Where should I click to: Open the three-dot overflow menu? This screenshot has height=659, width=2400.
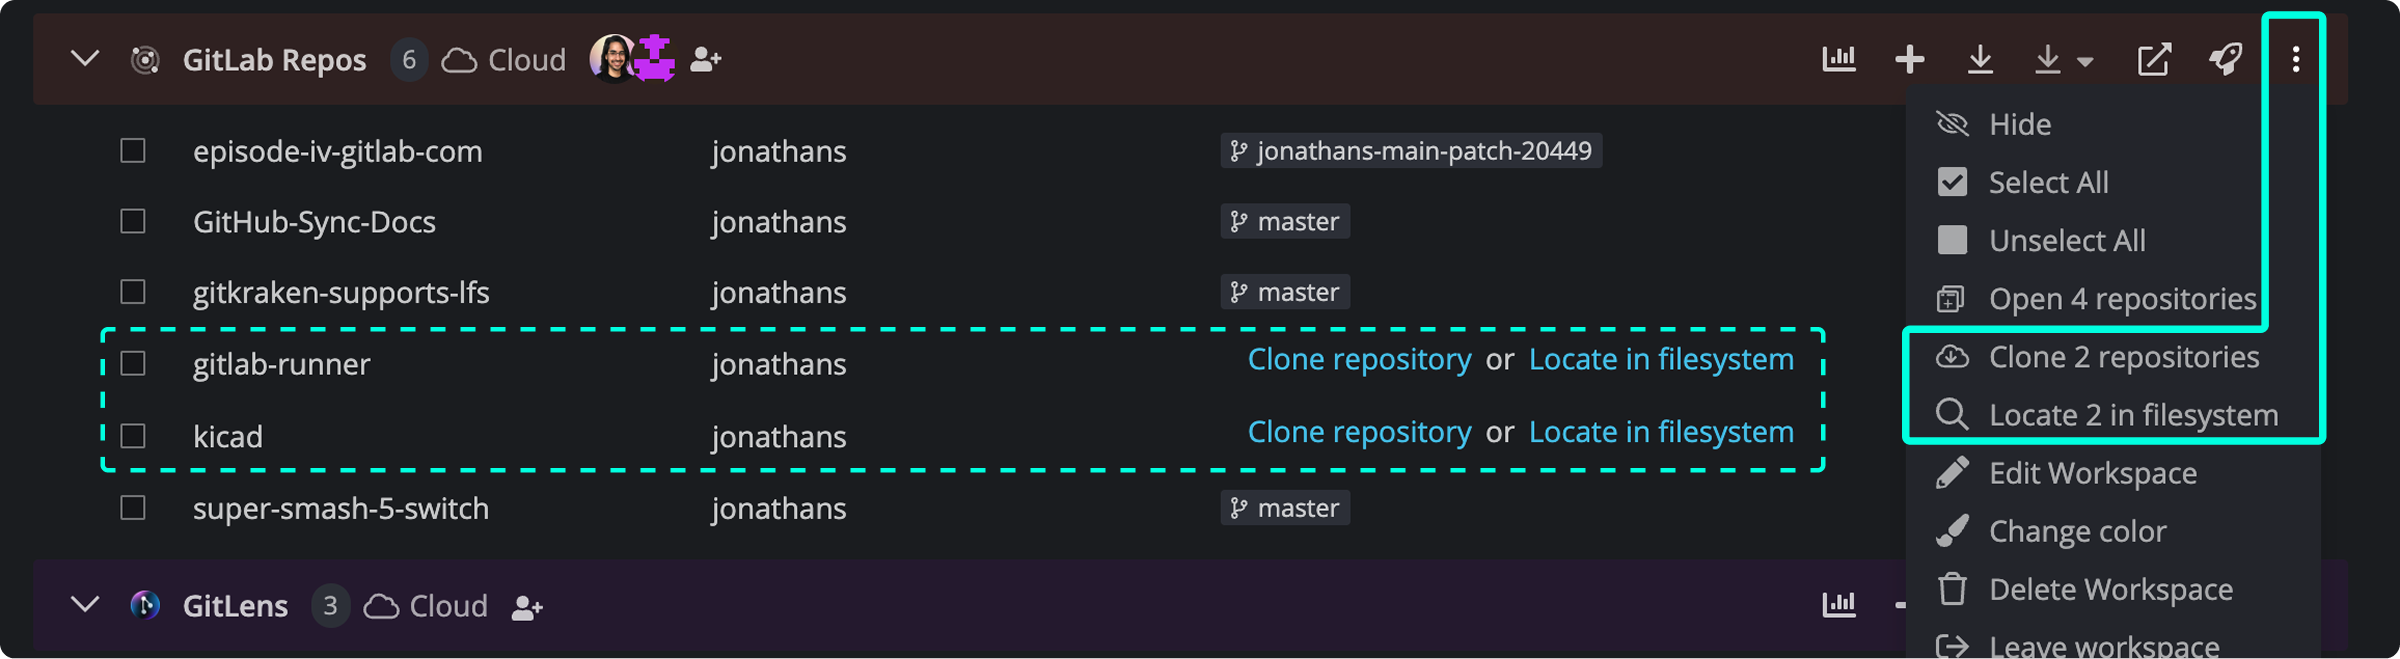[x=2296, y=59]
